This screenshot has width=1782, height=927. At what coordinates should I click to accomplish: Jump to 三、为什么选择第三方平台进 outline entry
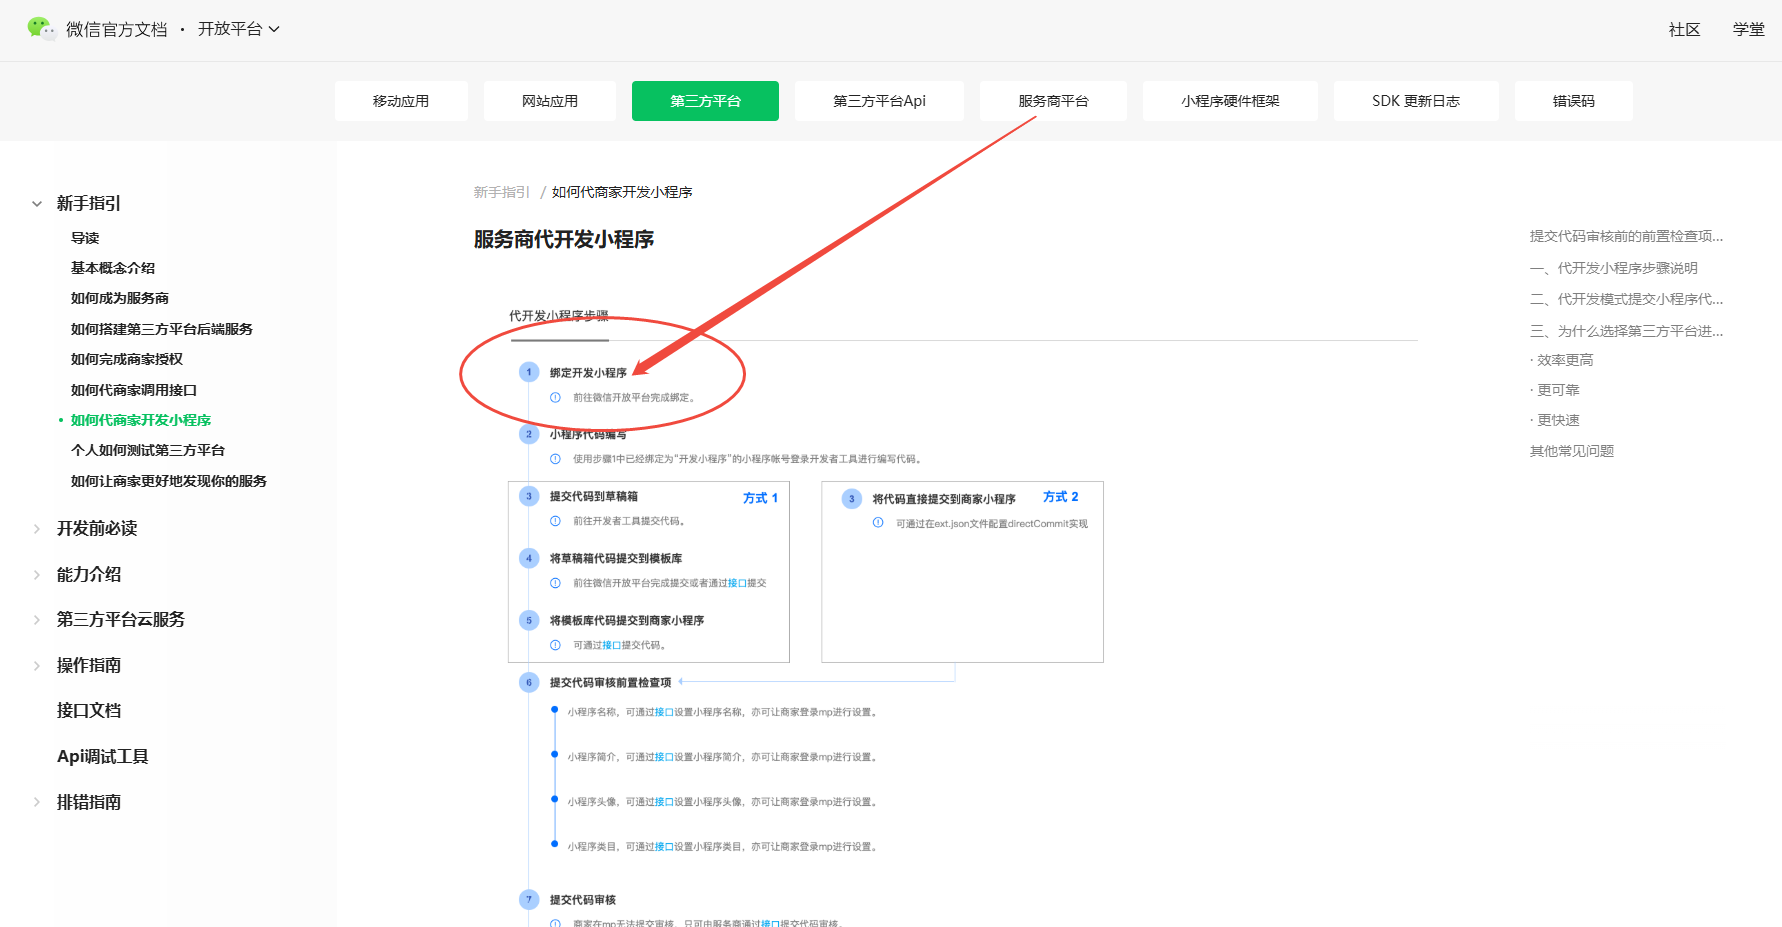click(1626, 331)
